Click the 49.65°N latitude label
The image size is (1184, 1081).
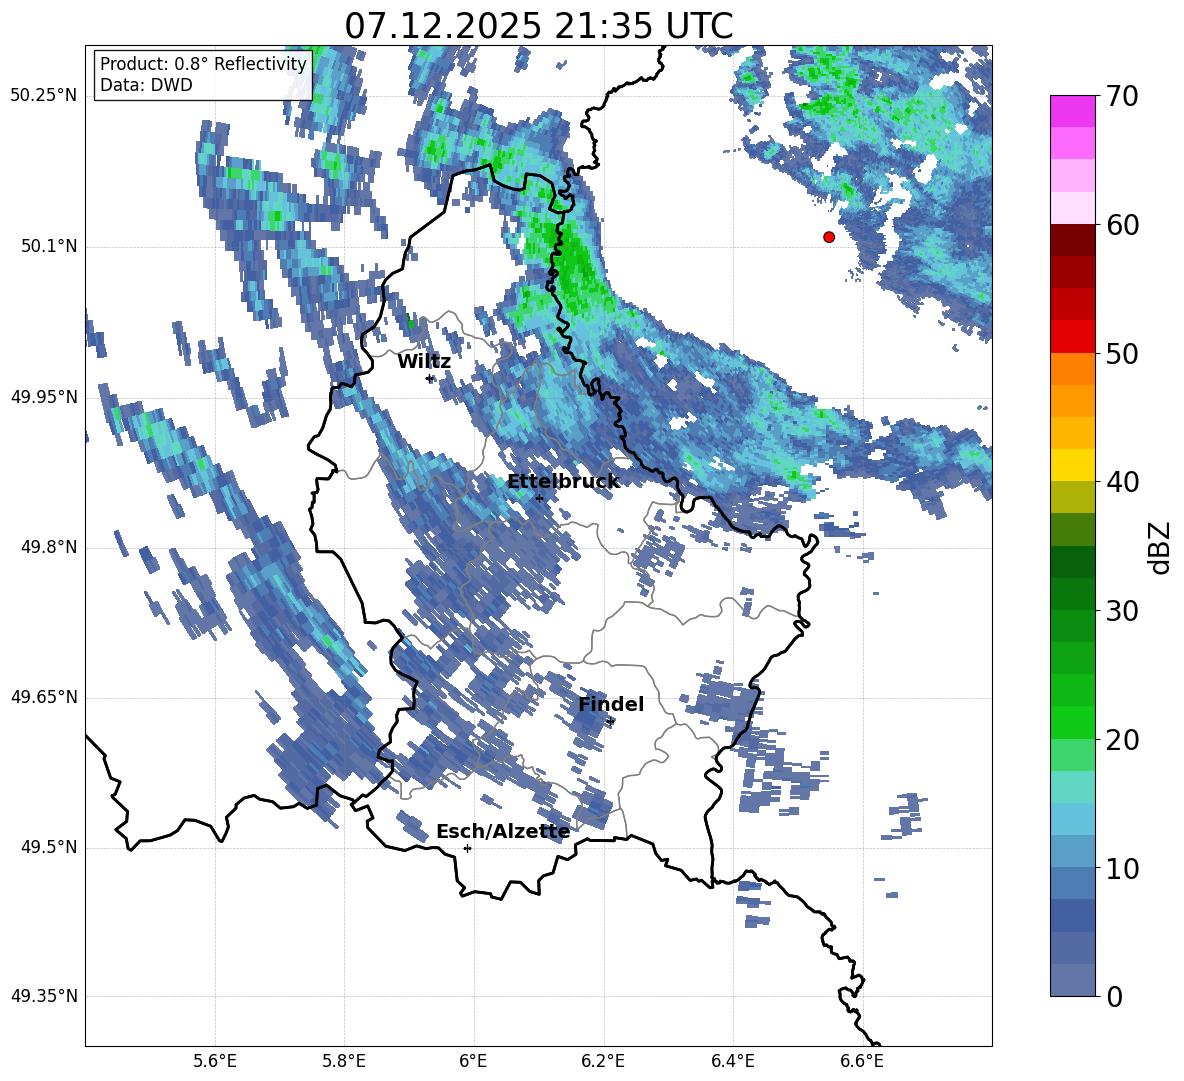pos(43,697)
